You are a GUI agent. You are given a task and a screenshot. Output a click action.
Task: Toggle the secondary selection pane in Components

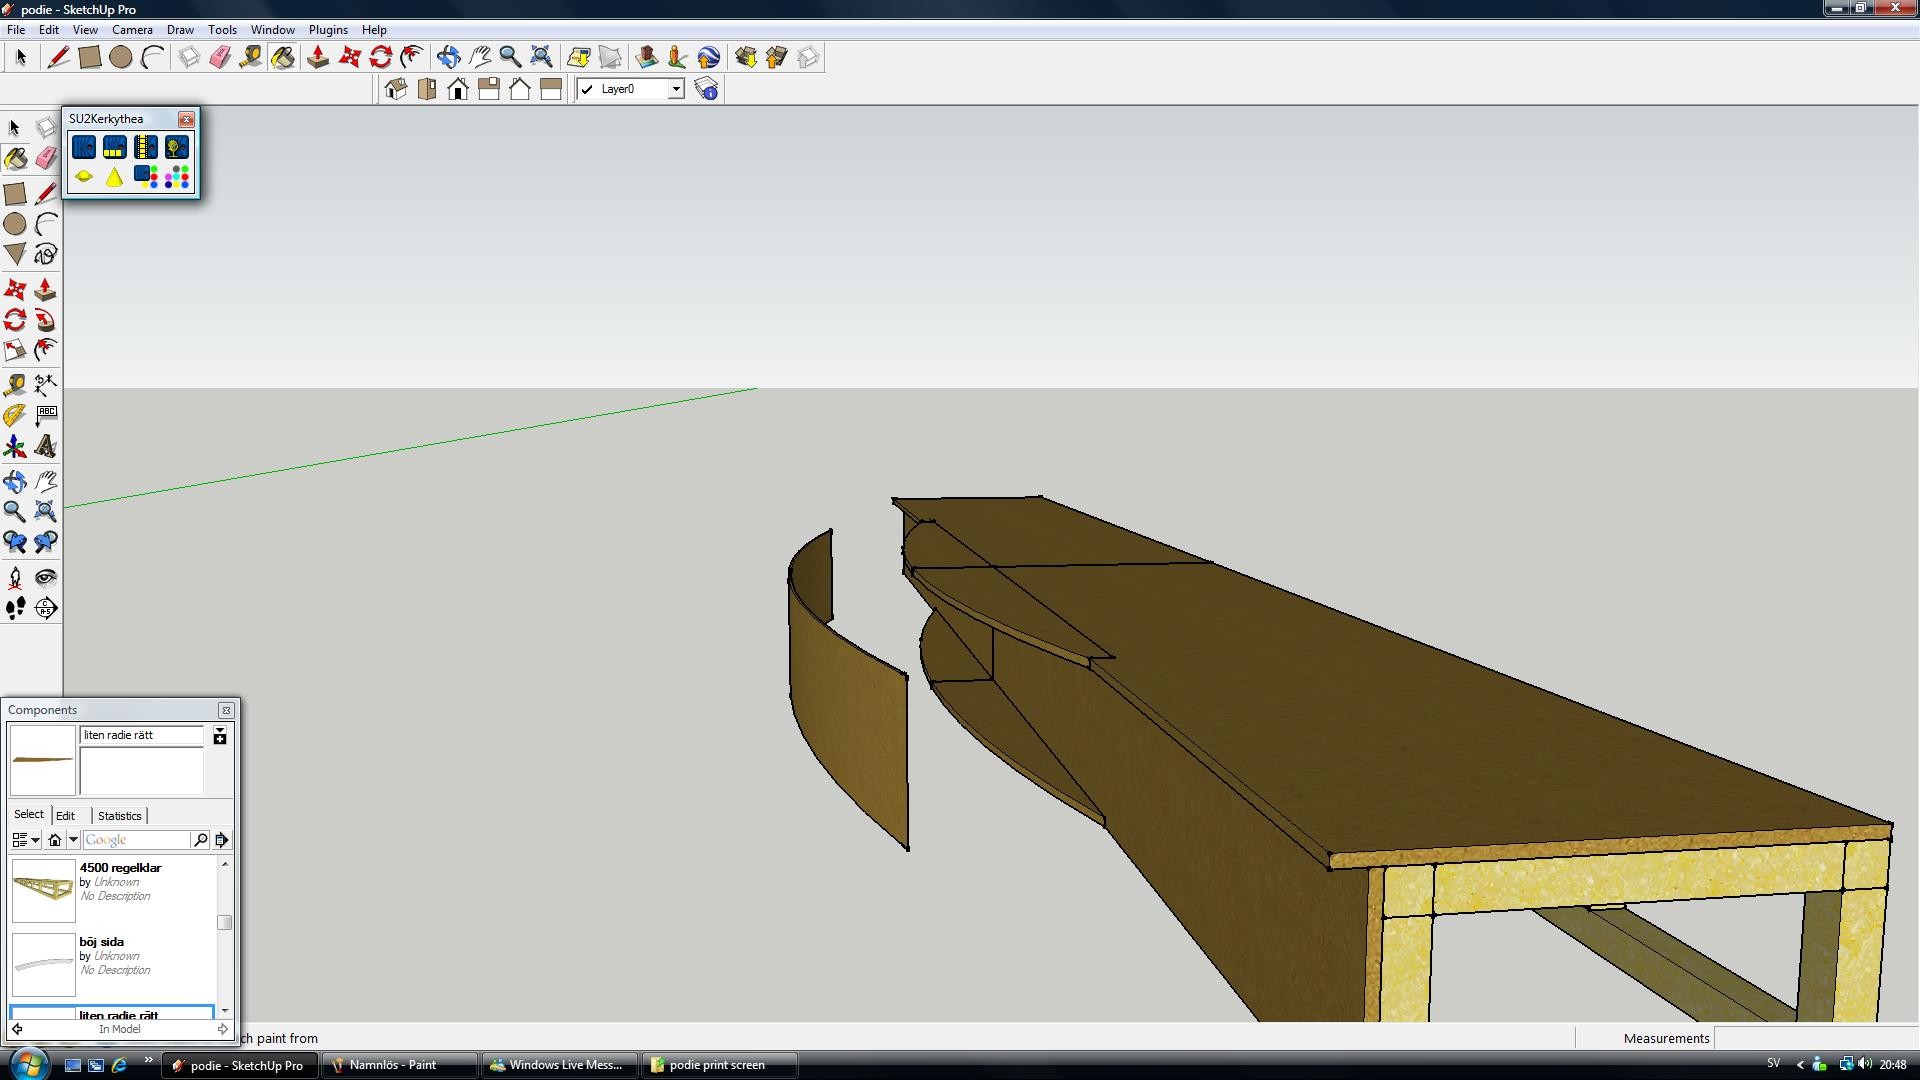tap(220, 735)
